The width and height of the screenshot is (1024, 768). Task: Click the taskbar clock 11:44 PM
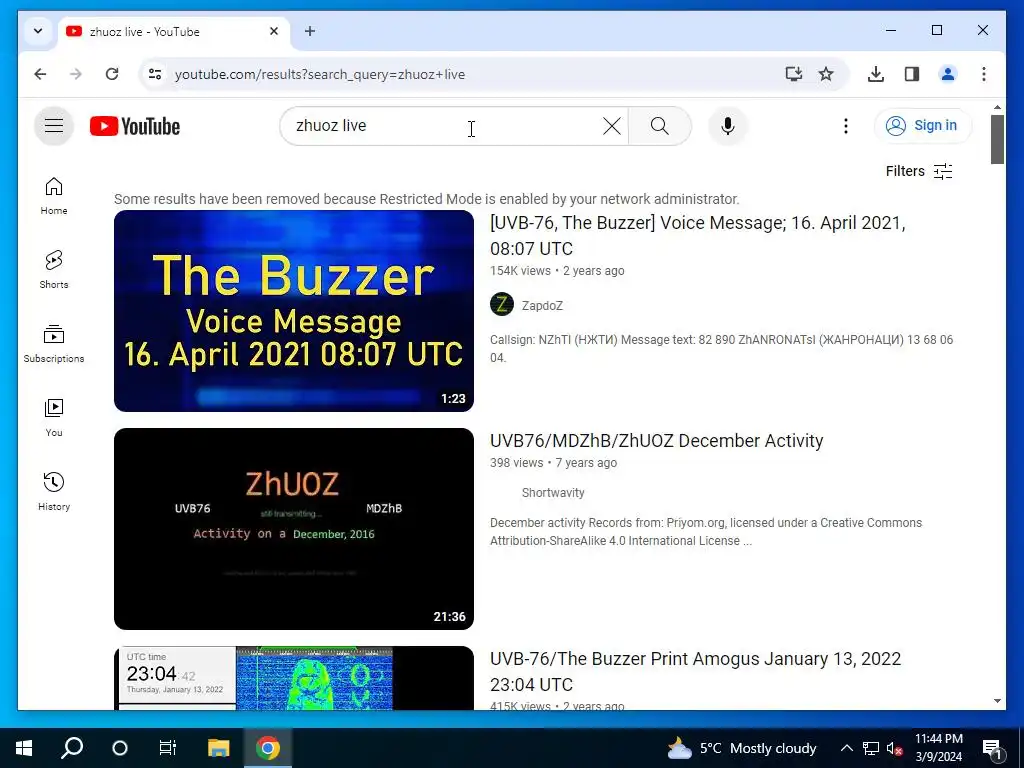click(938, 748)
